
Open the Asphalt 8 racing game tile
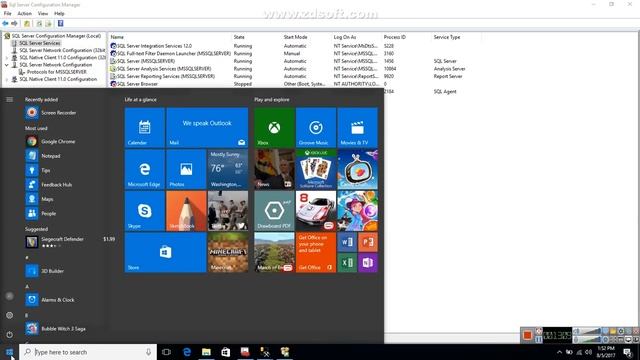(x=316, y=211)
